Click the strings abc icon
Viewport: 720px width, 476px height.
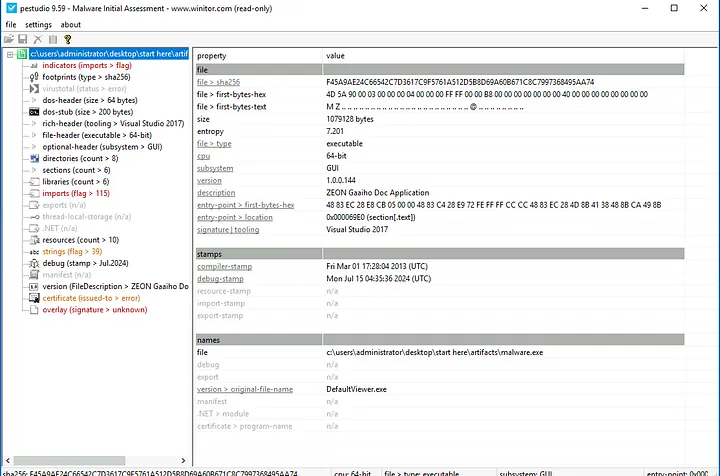[x=34, y=252]
